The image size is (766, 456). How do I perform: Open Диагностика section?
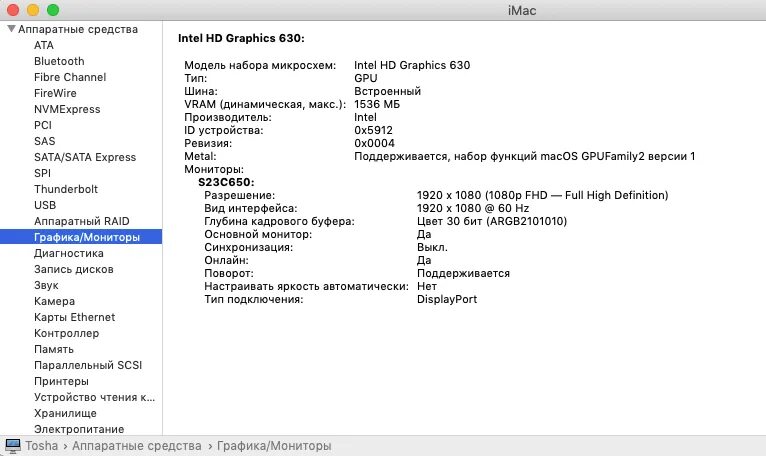click(69, 253)
